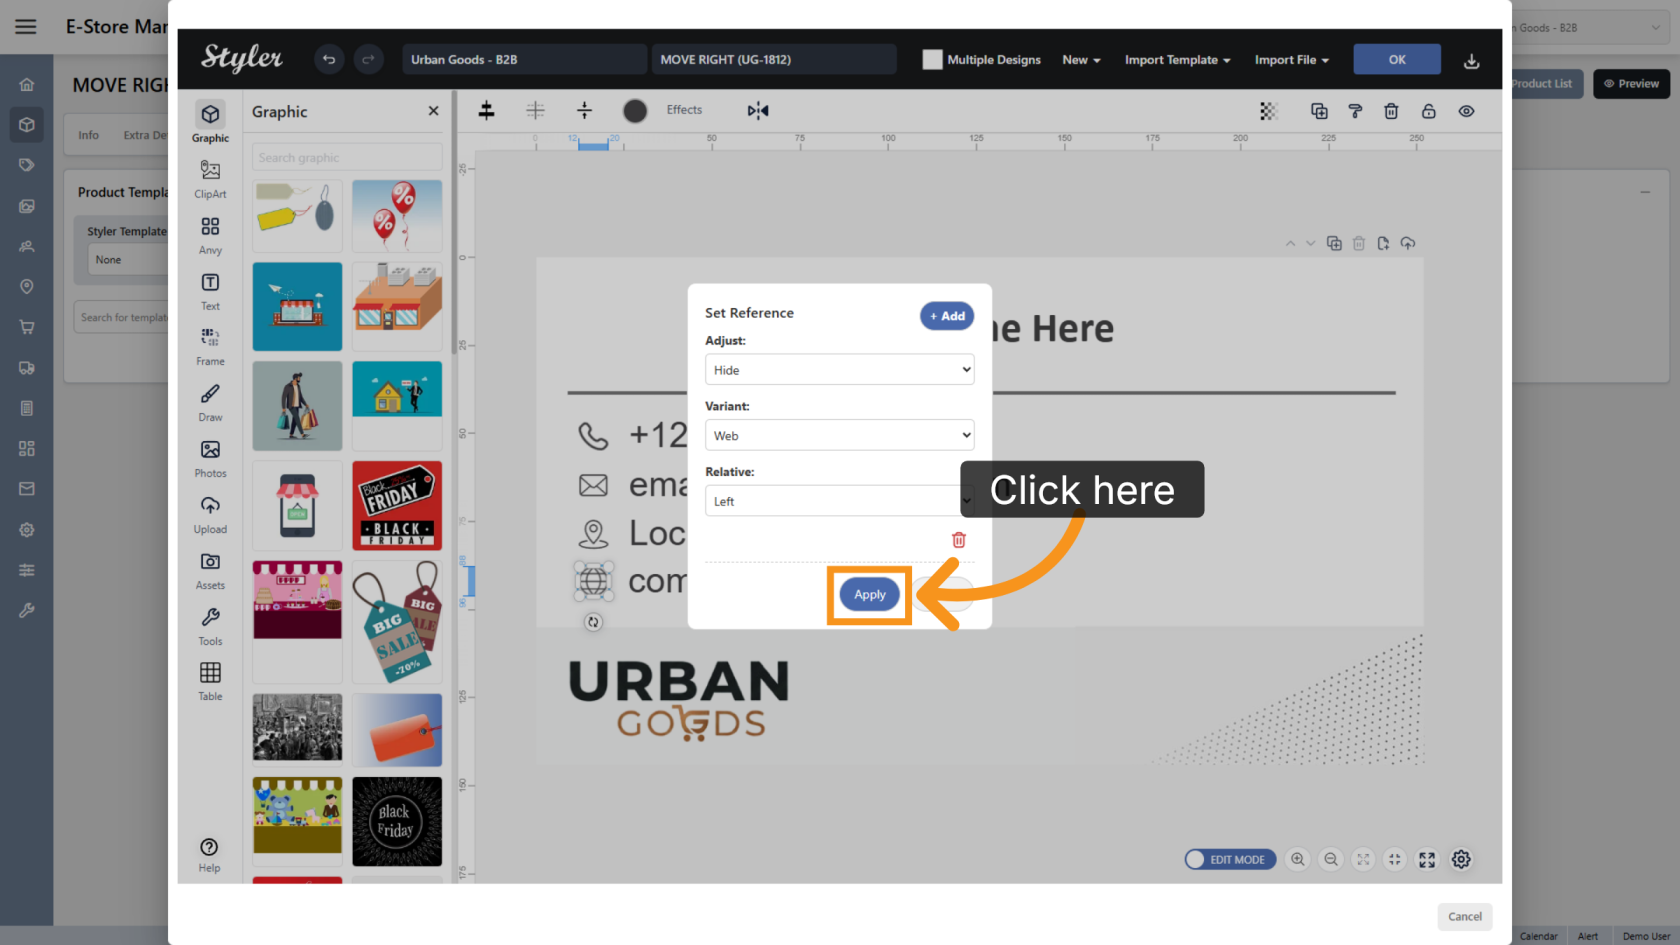The height and width of the screenshot is (945, 1680).
Task: Toggle preview eye icon in toolbar
Action: [1466, 111]
